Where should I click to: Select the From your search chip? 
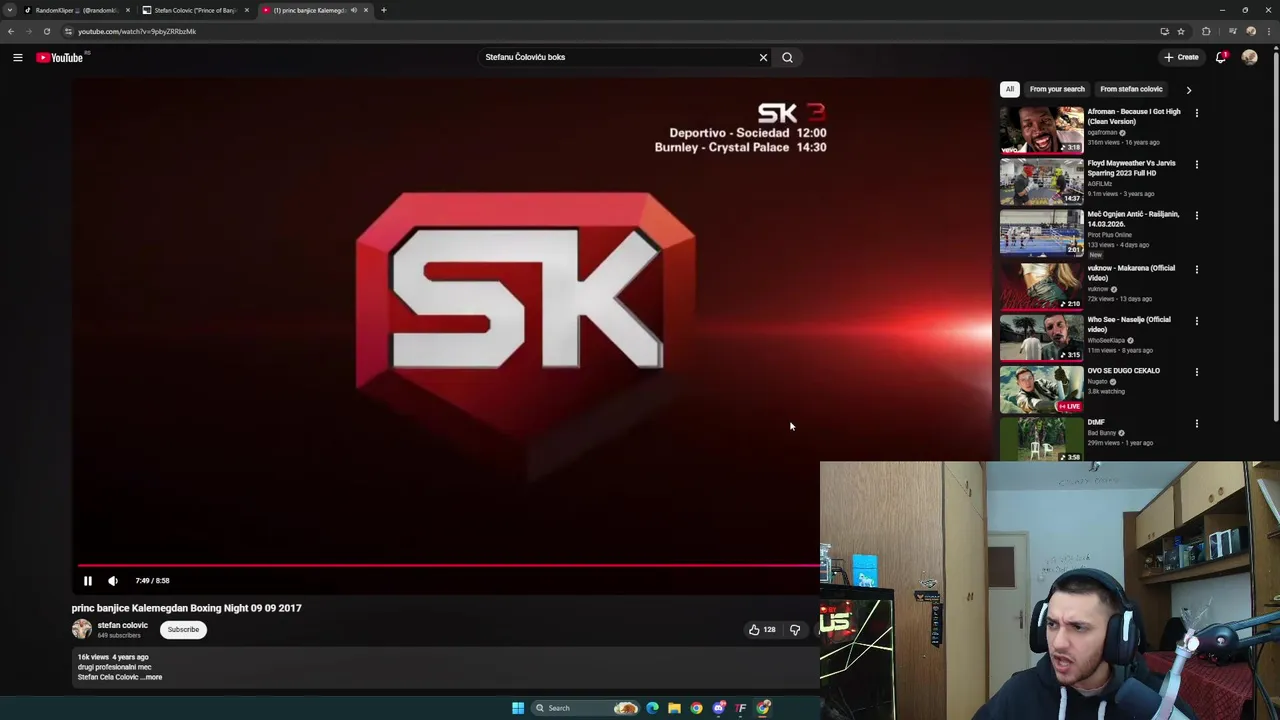coord(1057,89)
